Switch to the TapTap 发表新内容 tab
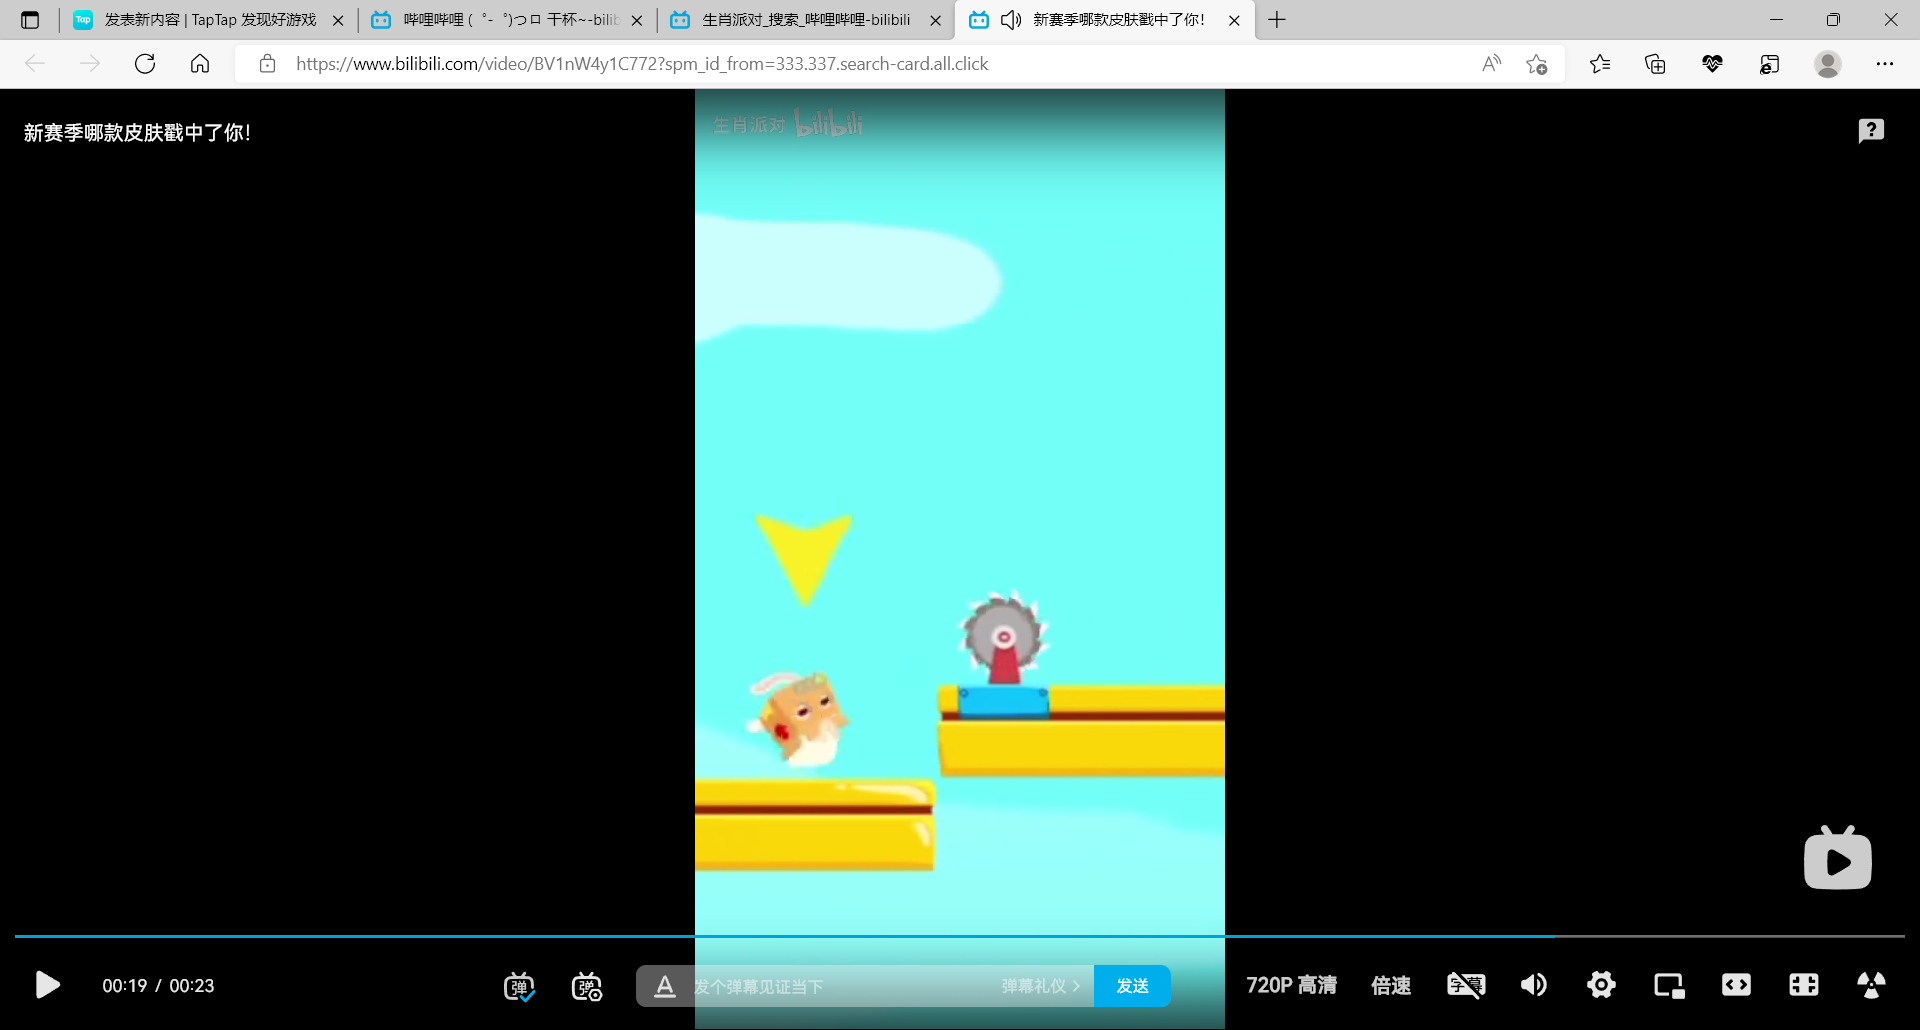This screenshot has width=1920, height=1030. point(209,20)
